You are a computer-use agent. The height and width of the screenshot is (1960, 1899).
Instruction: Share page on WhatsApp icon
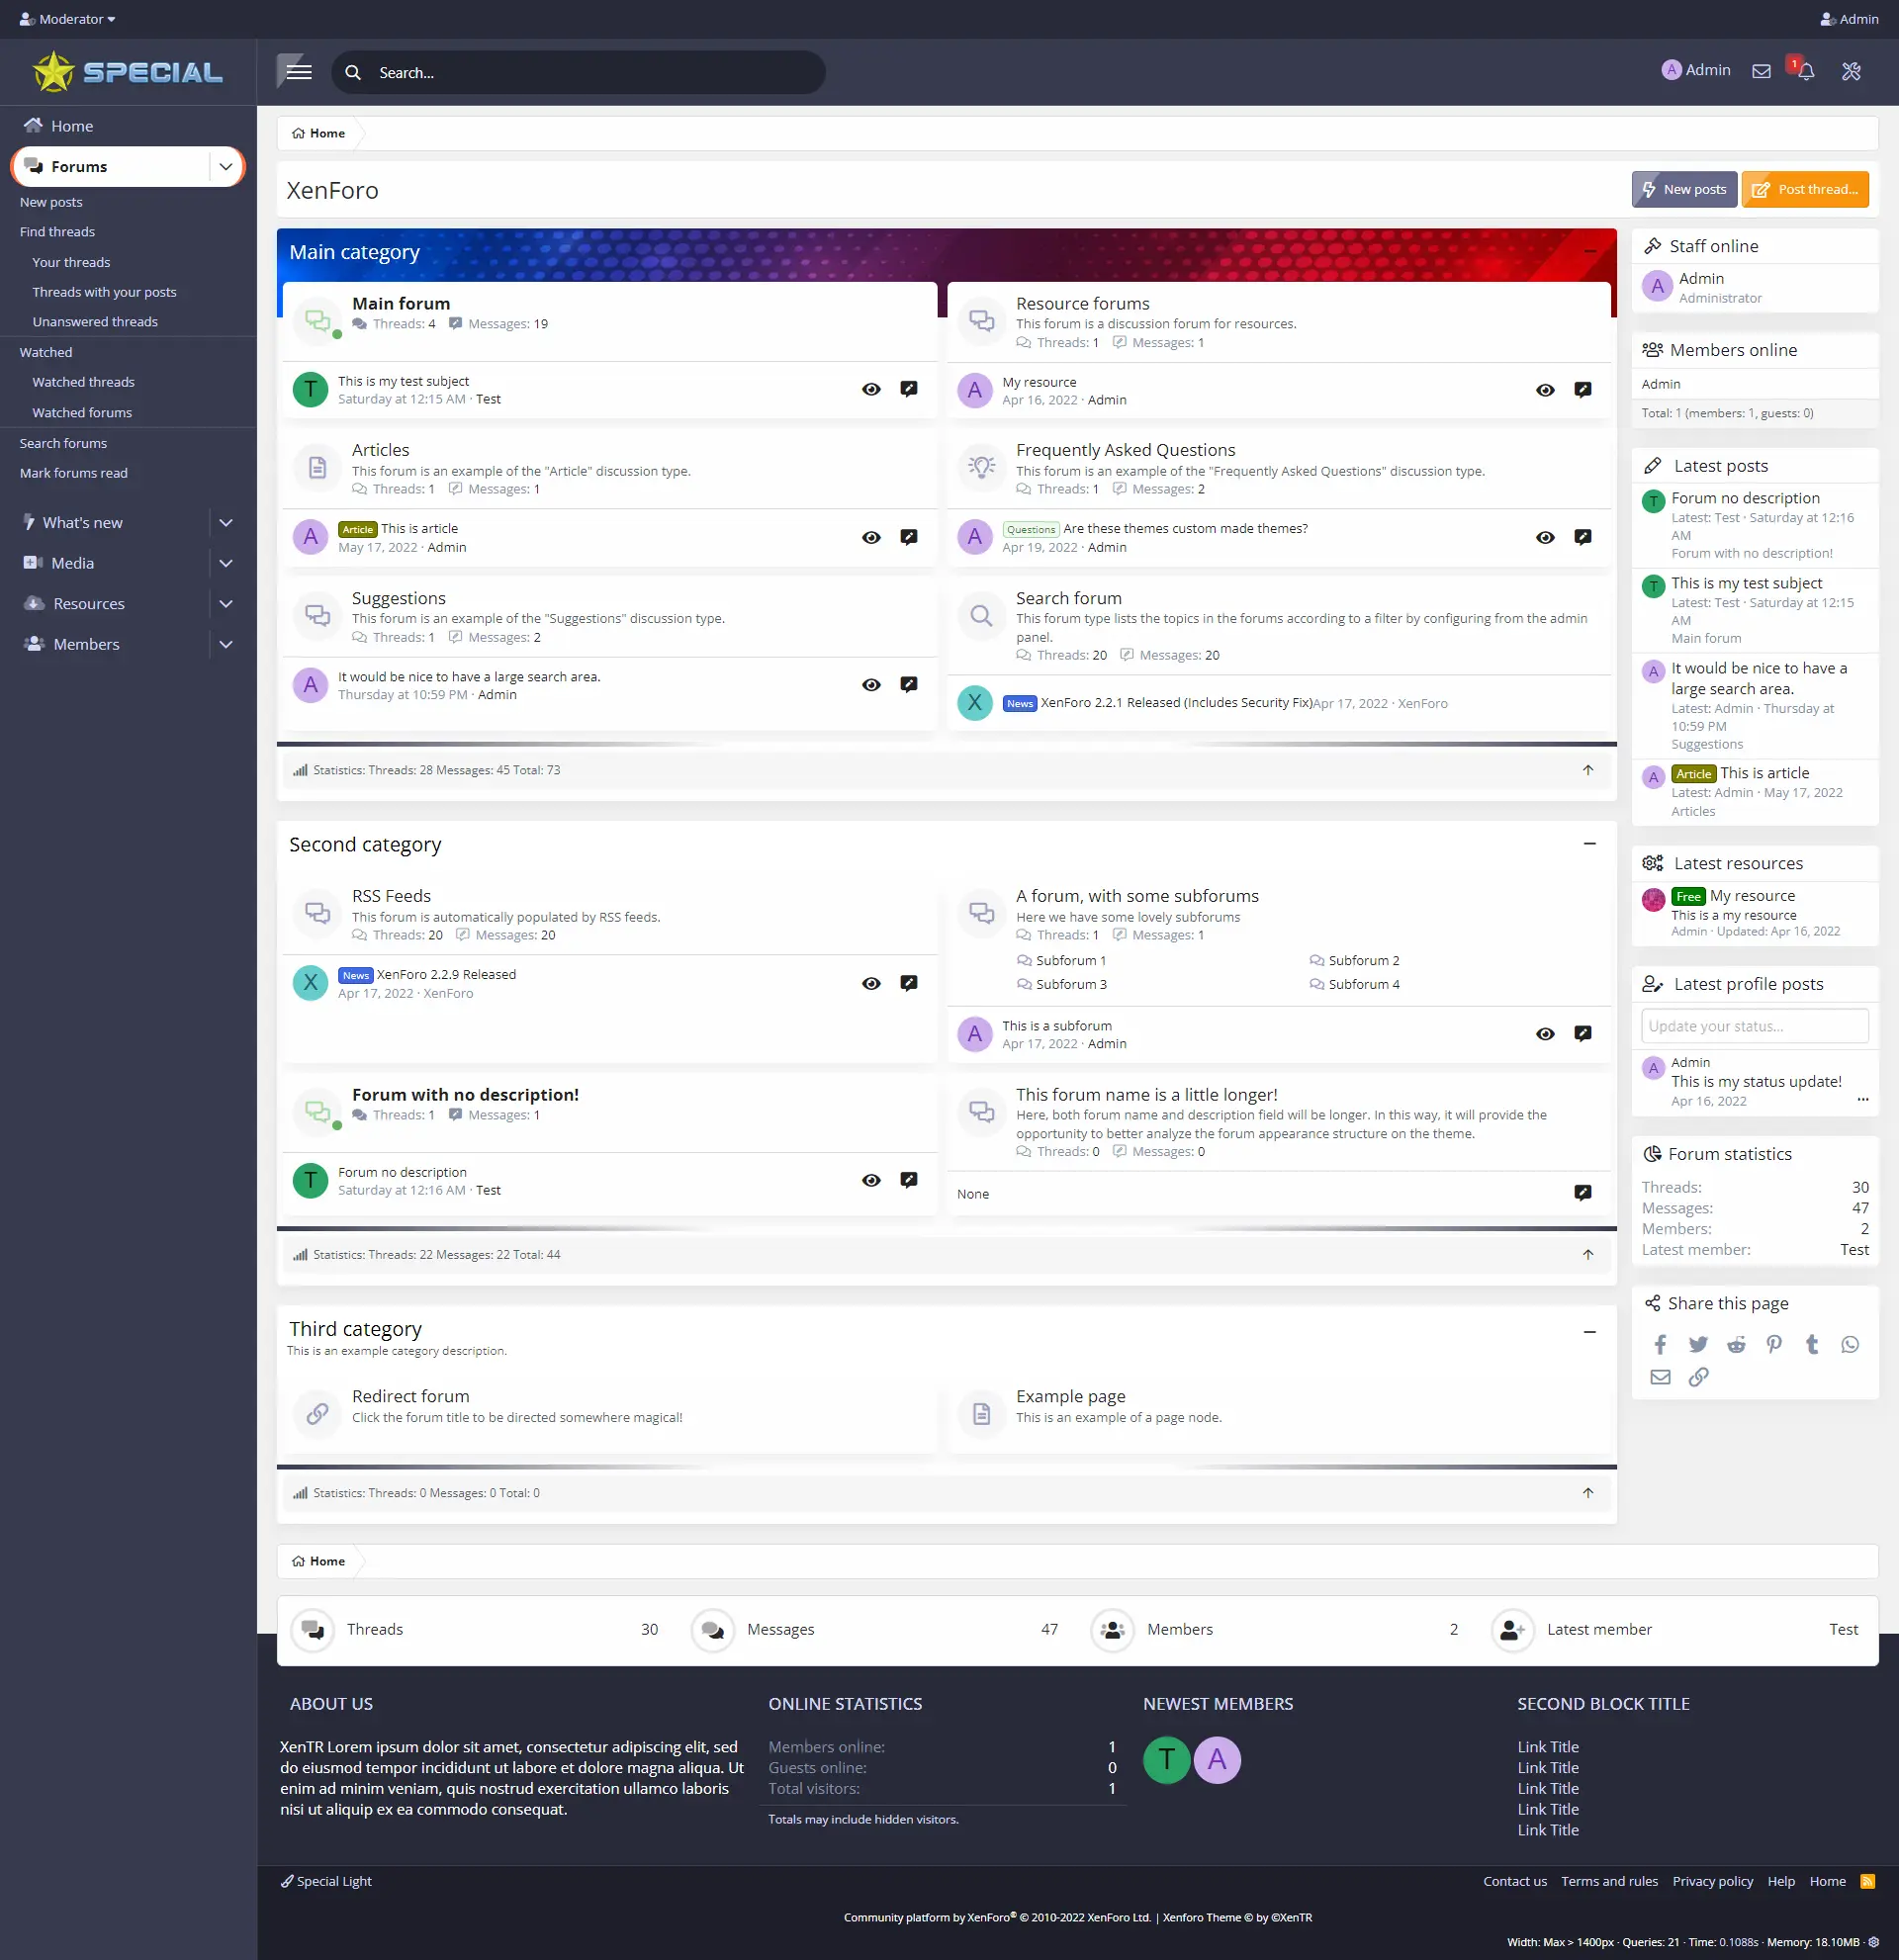1850,1345
